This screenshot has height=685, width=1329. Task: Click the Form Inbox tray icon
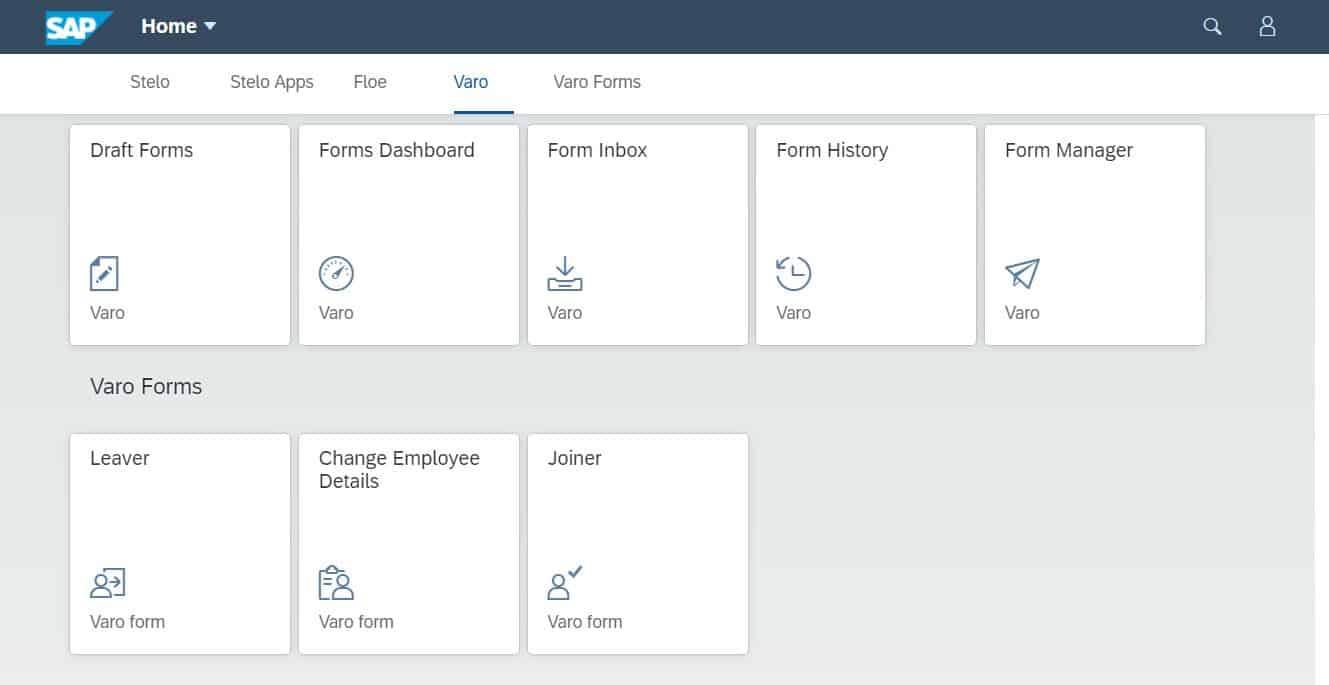point(565,273)
